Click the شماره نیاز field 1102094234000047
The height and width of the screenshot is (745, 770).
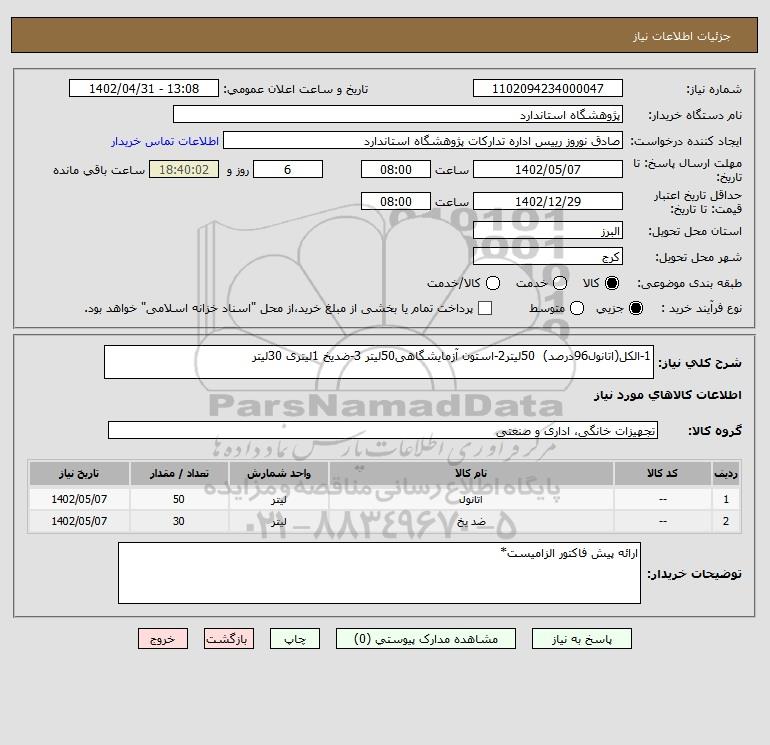548,89
